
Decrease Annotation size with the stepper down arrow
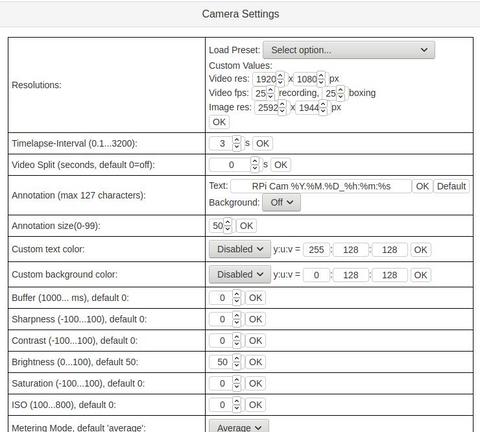(x=228, y=229)
